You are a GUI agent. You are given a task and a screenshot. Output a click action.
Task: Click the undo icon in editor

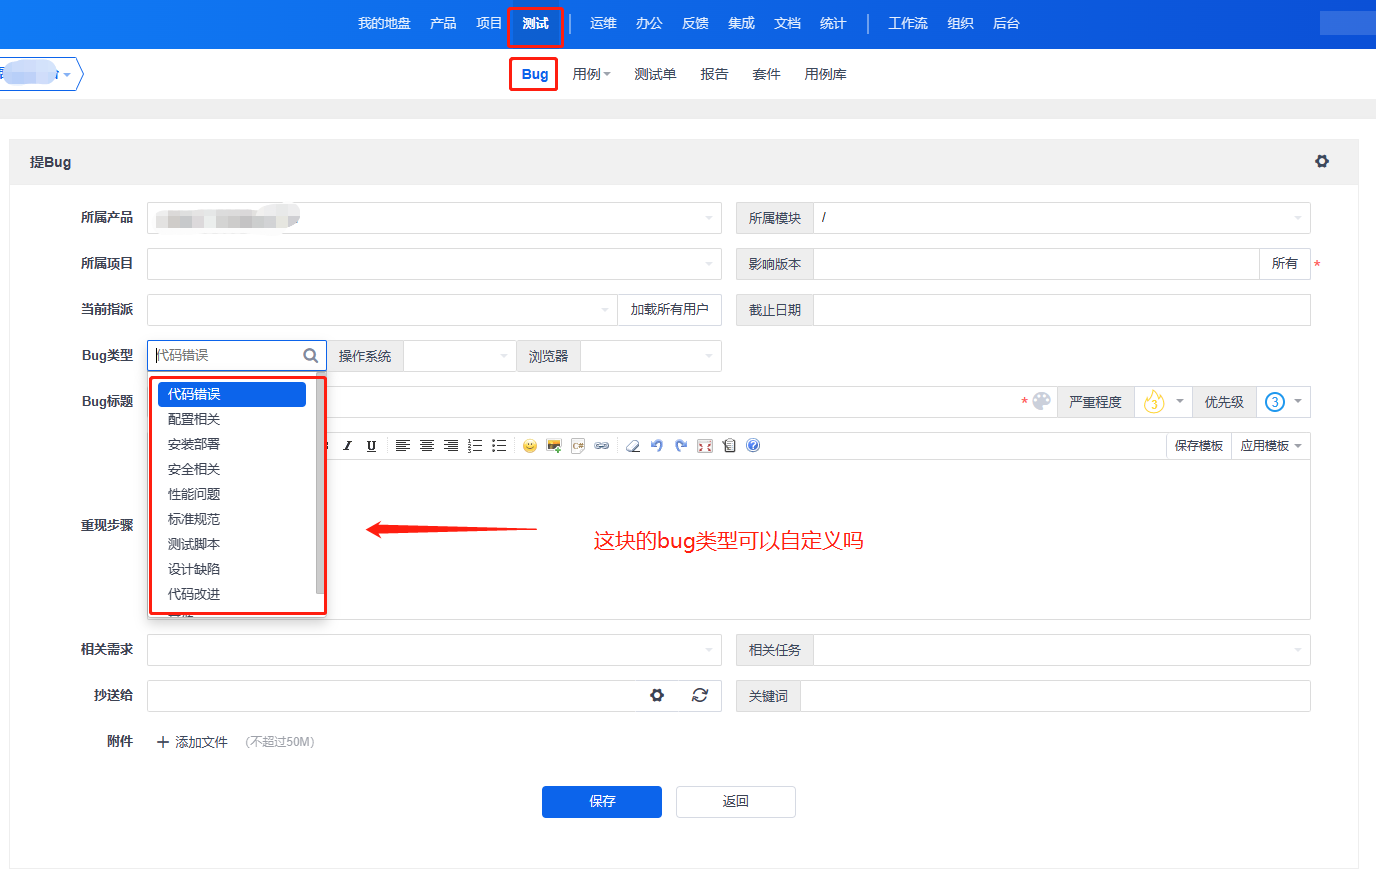[657, 446]
